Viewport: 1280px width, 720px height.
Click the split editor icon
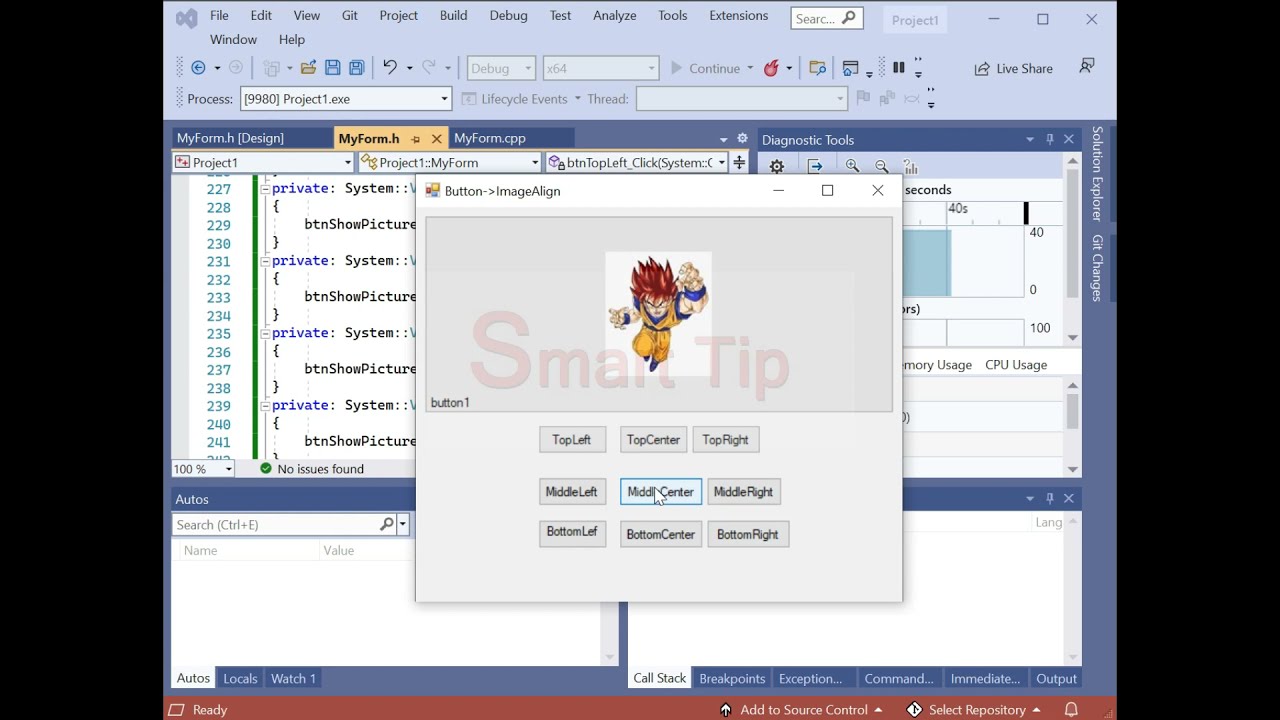[739, 162]
